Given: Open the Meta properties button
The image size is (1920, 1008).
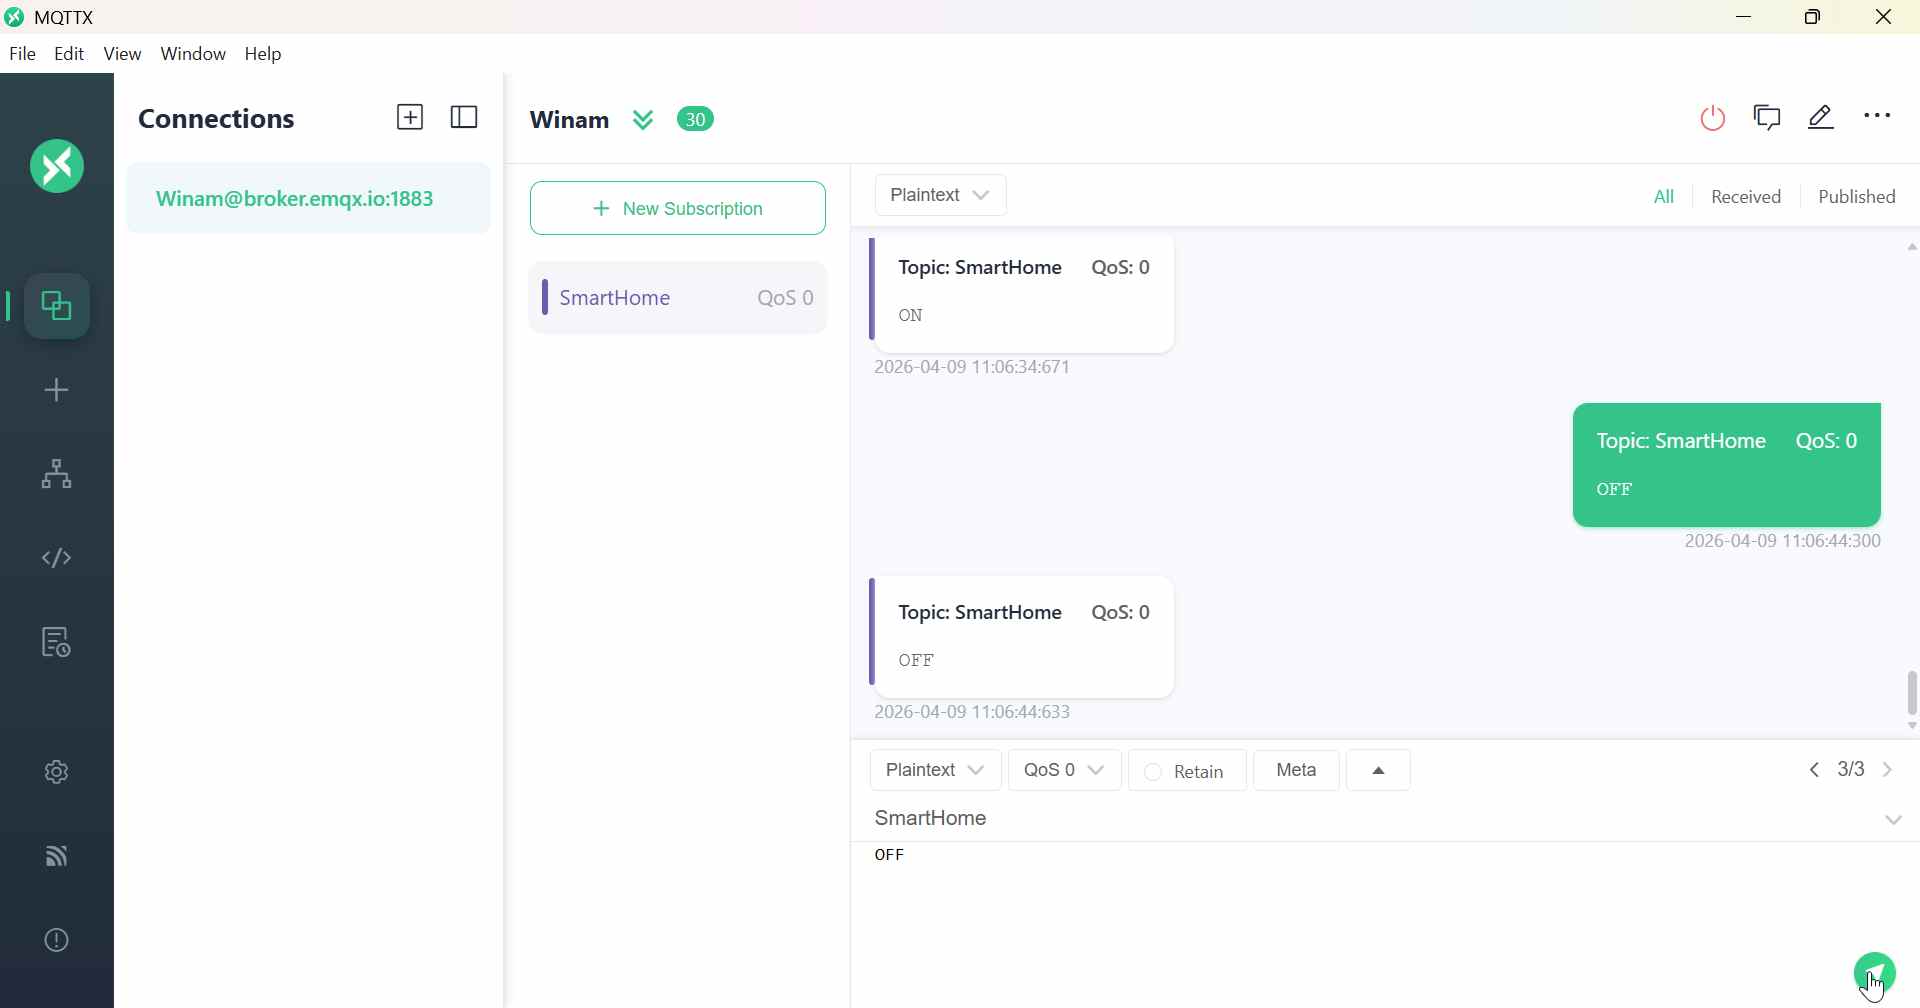Looking at the screenshot, I should [x=1297, y=771].
